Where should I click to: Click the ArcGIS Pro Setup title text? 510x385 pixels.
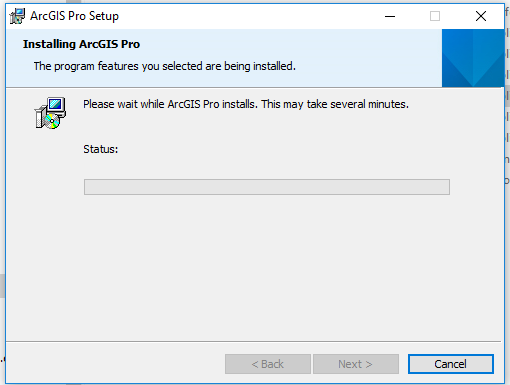point(74,16)
